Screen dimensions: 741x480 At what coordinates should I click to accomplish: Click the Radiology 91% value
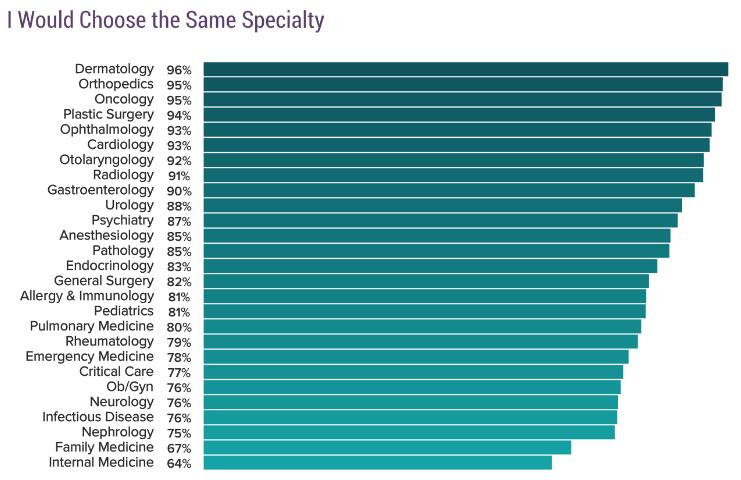click(x=179, y=175)
